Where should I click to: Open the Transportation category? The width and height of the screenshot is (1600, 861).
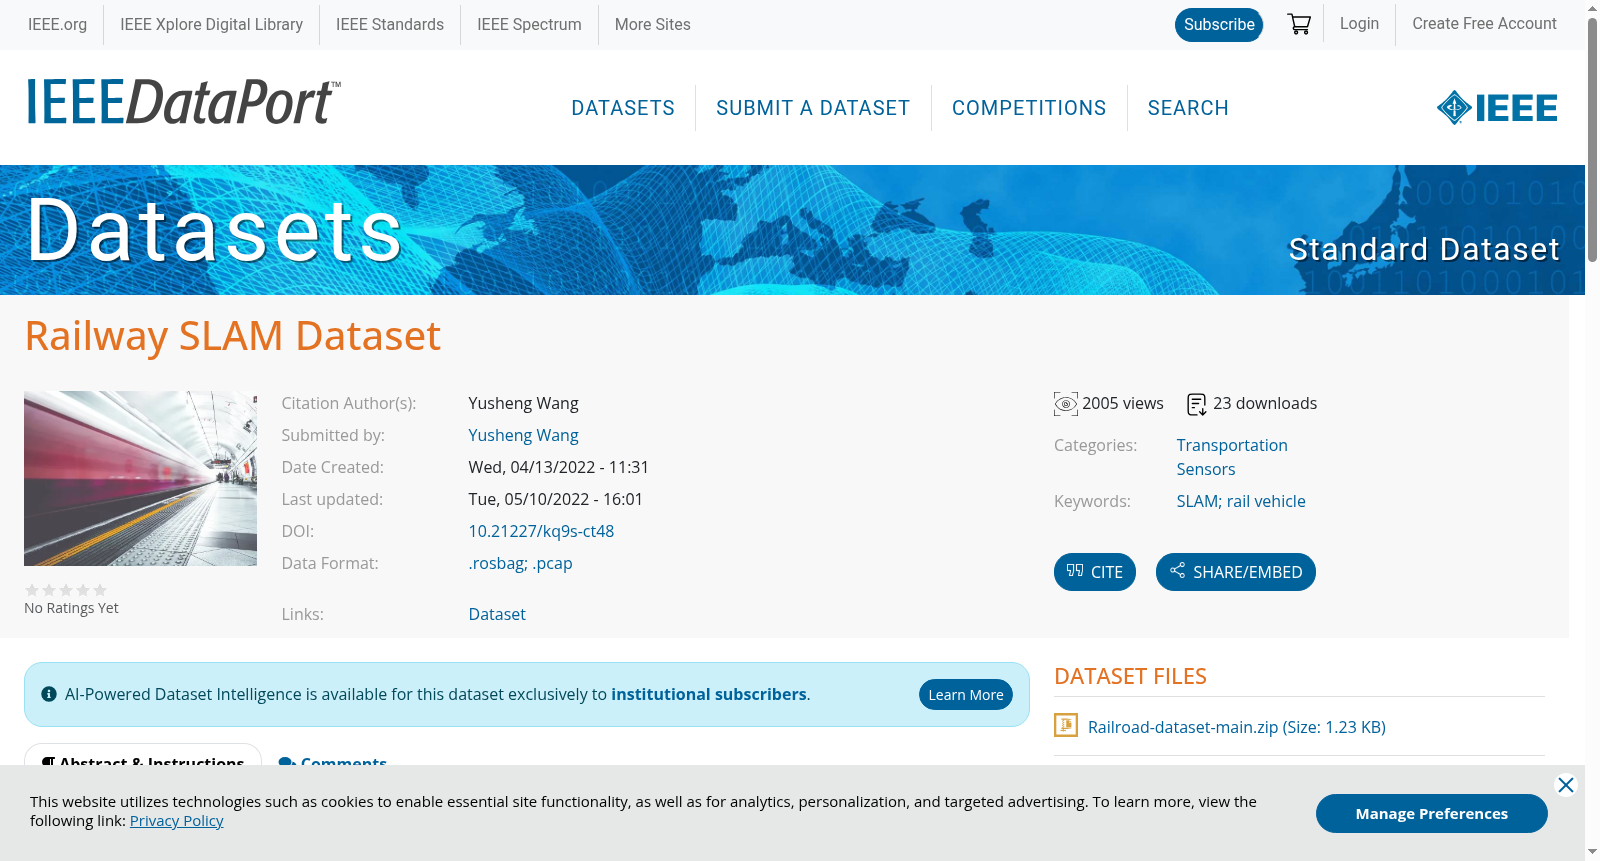pos(1232,445)
